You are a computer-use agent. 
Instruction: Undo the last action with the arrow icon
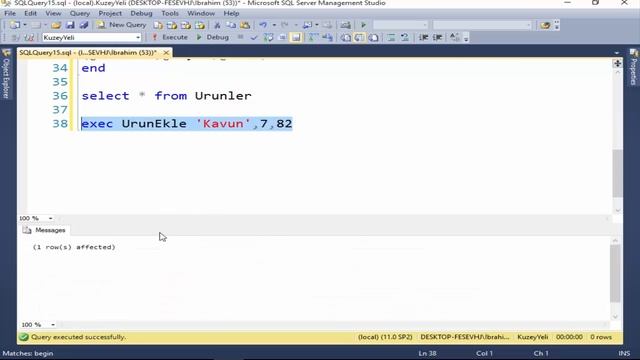coord(263,25)
